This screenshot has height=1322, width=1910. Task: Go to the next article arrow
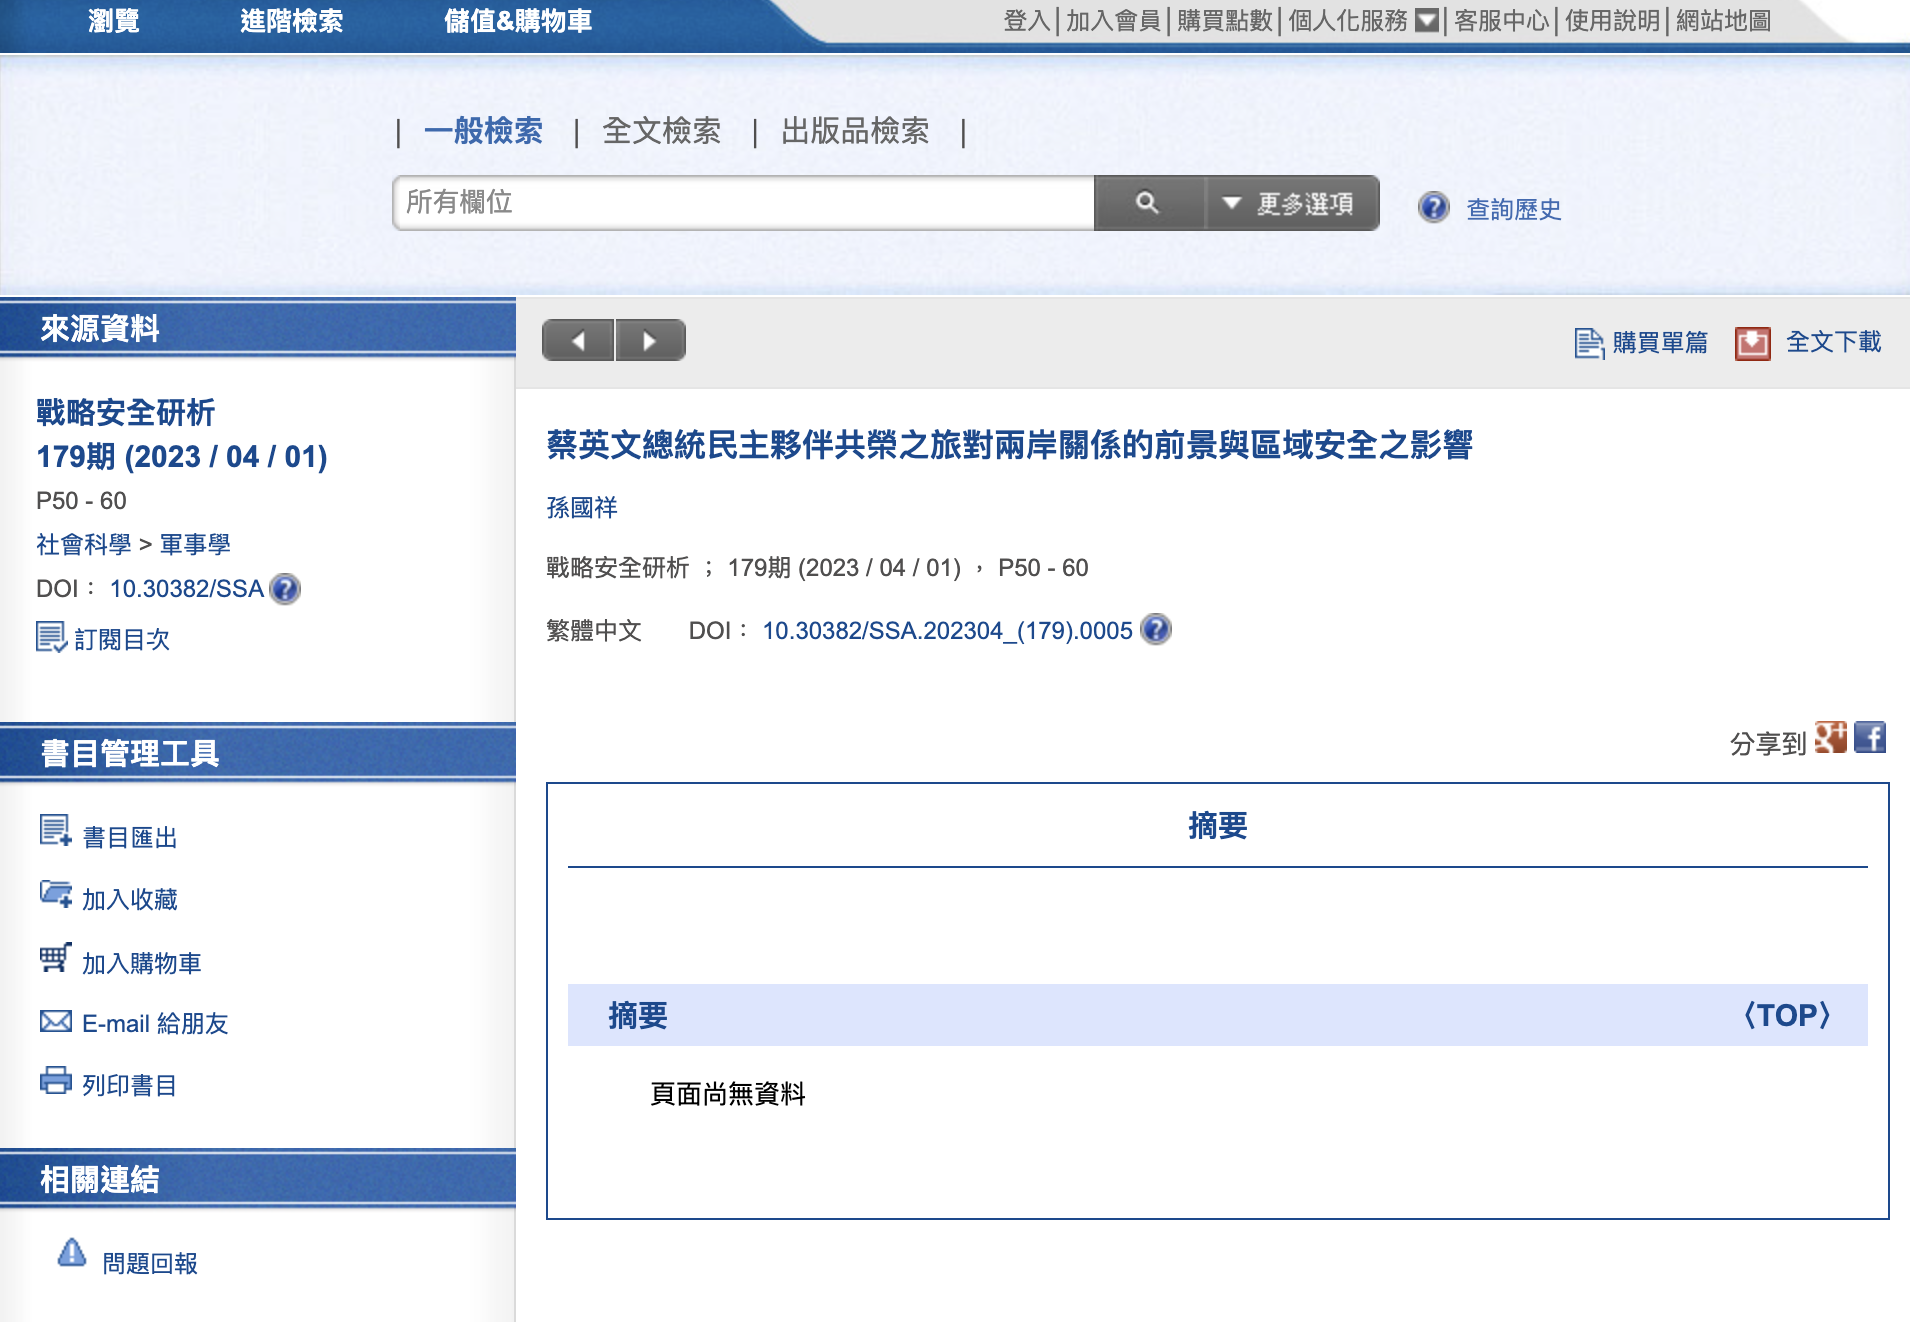[x=650, y=341]
